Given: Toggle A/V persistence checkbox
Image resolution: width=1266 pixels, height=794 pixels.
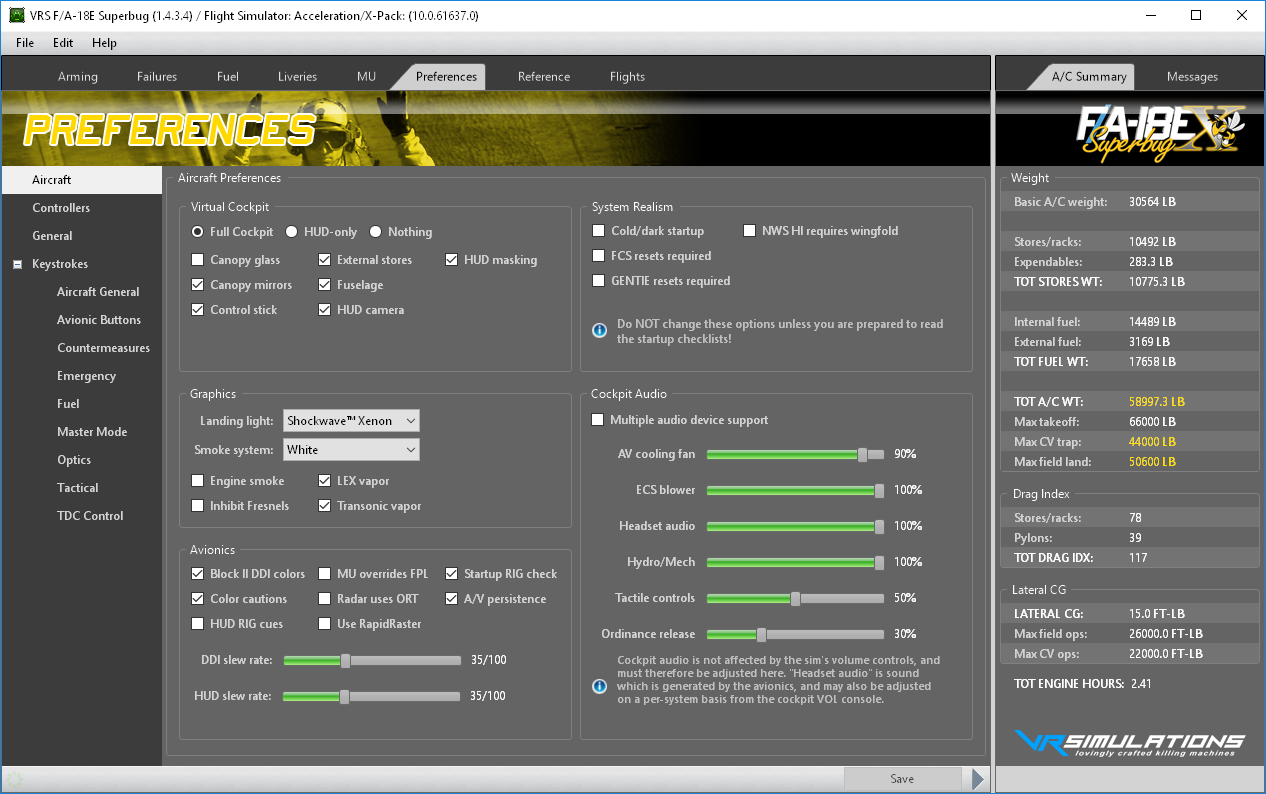Looking at the screenshot, I should [452, 599].
